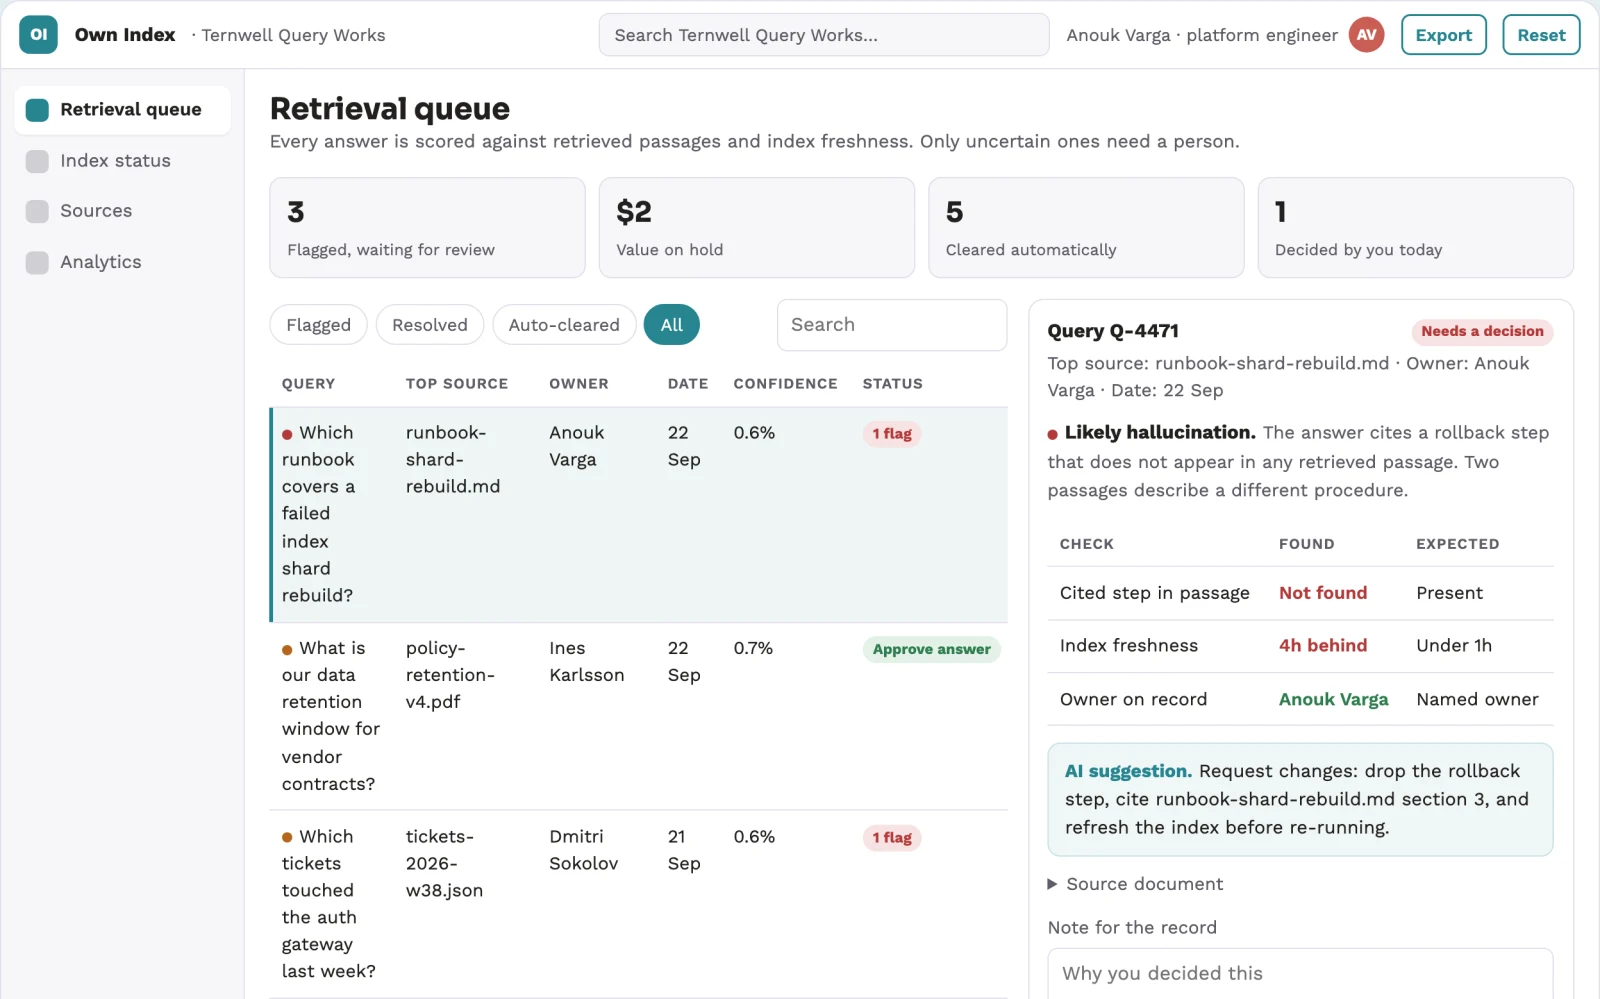Open Analytics in the sidebar
The width and height of the screenshot is (1600, 999).
pyautogui.click(x=122, y=262)
